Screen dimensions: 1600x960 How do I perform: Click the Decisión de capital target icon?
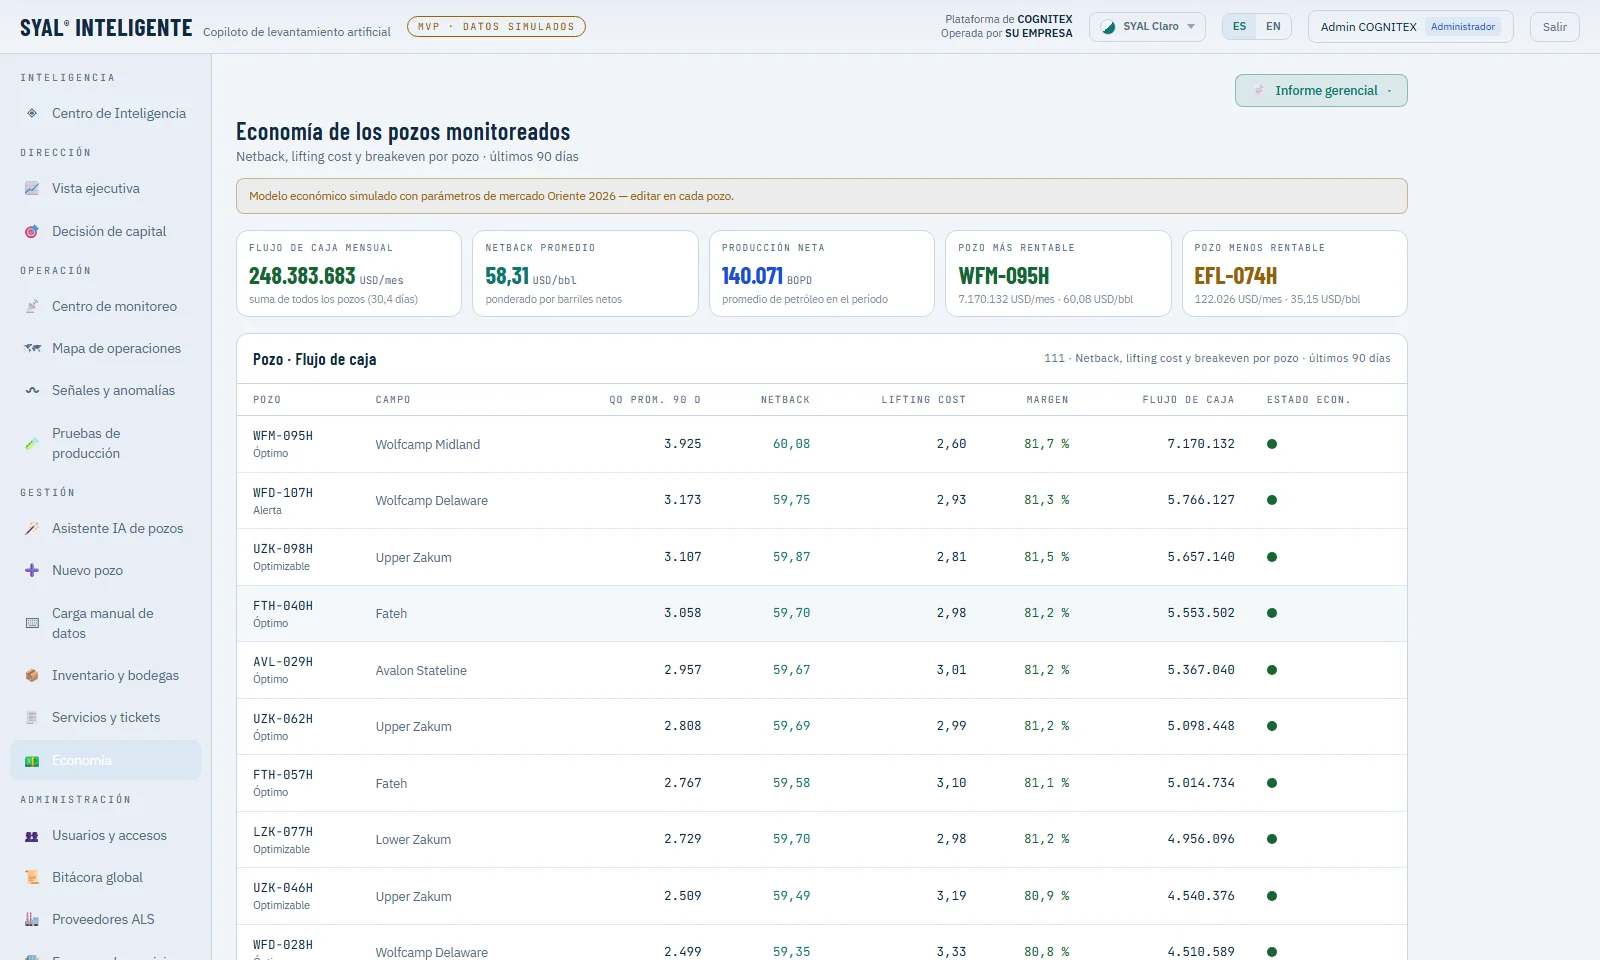tap(32, 231)
